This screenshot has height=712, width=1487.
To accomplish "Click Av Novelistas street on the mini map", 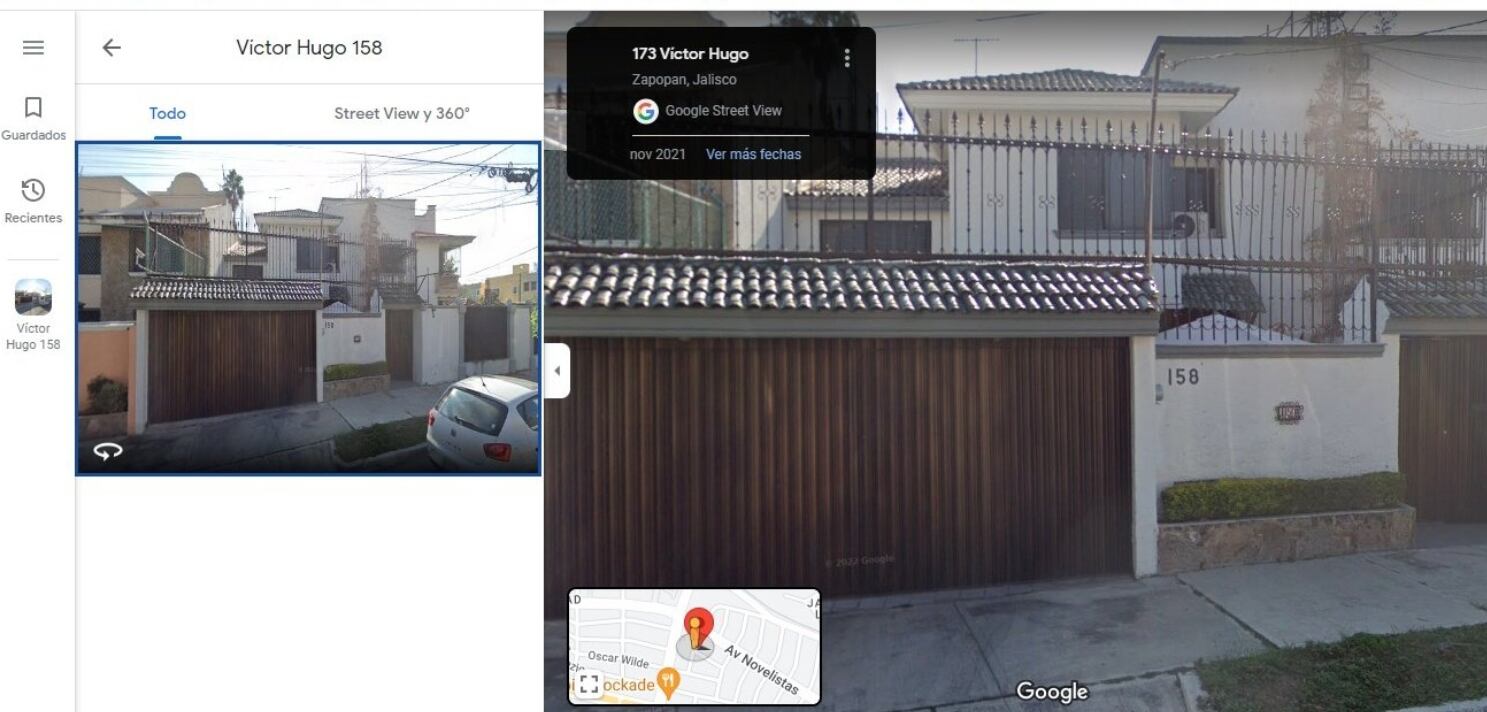I will 760,670.
